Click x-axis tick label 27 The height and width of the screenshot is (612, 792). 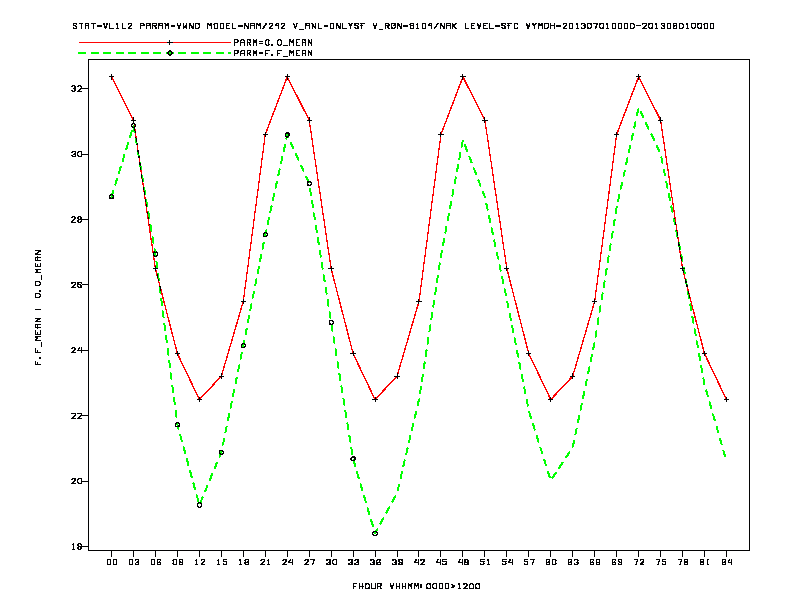pos(309,562)
